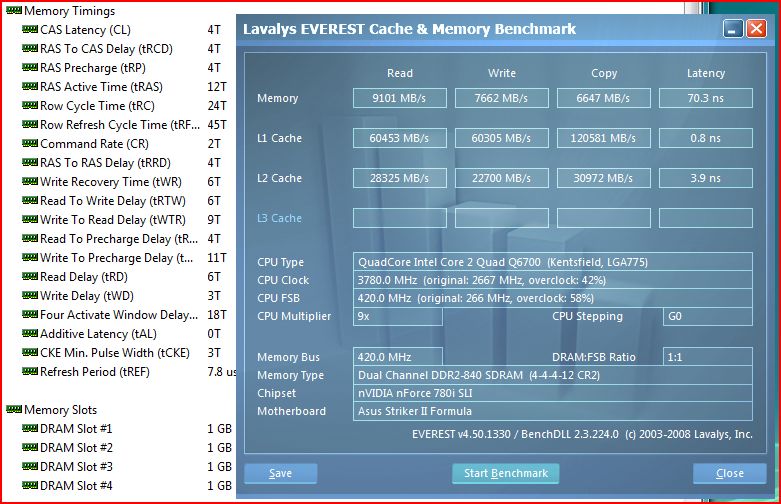The height and width of the screenshot is (504, 781).
Task: Click the Read To Write Delay icon
Action: tap(30, 200)
